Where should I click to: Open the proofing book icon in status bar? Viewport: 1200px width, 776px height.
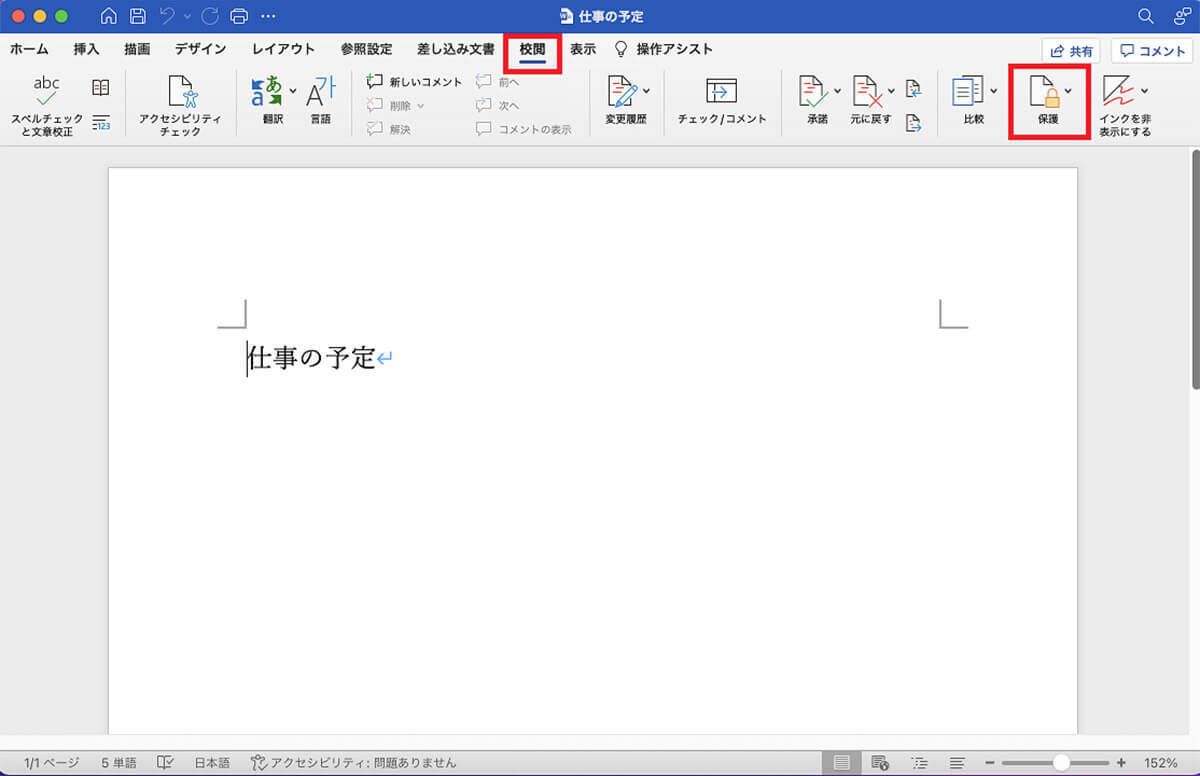[166, 762]
